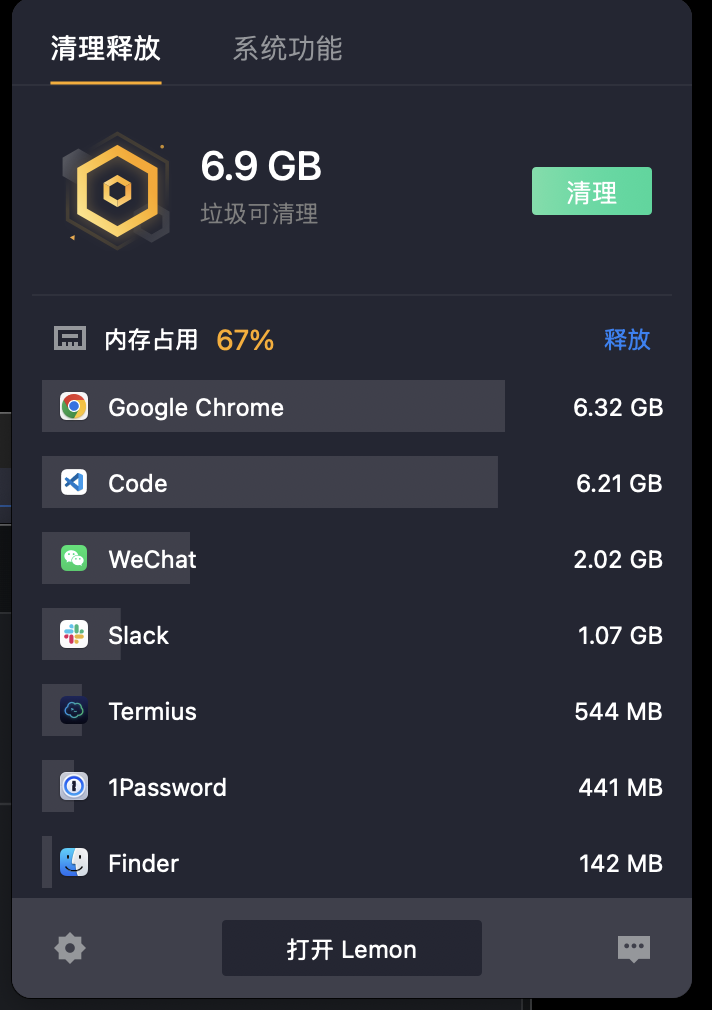Click the 1Password app icon

(x=74, y=786)
